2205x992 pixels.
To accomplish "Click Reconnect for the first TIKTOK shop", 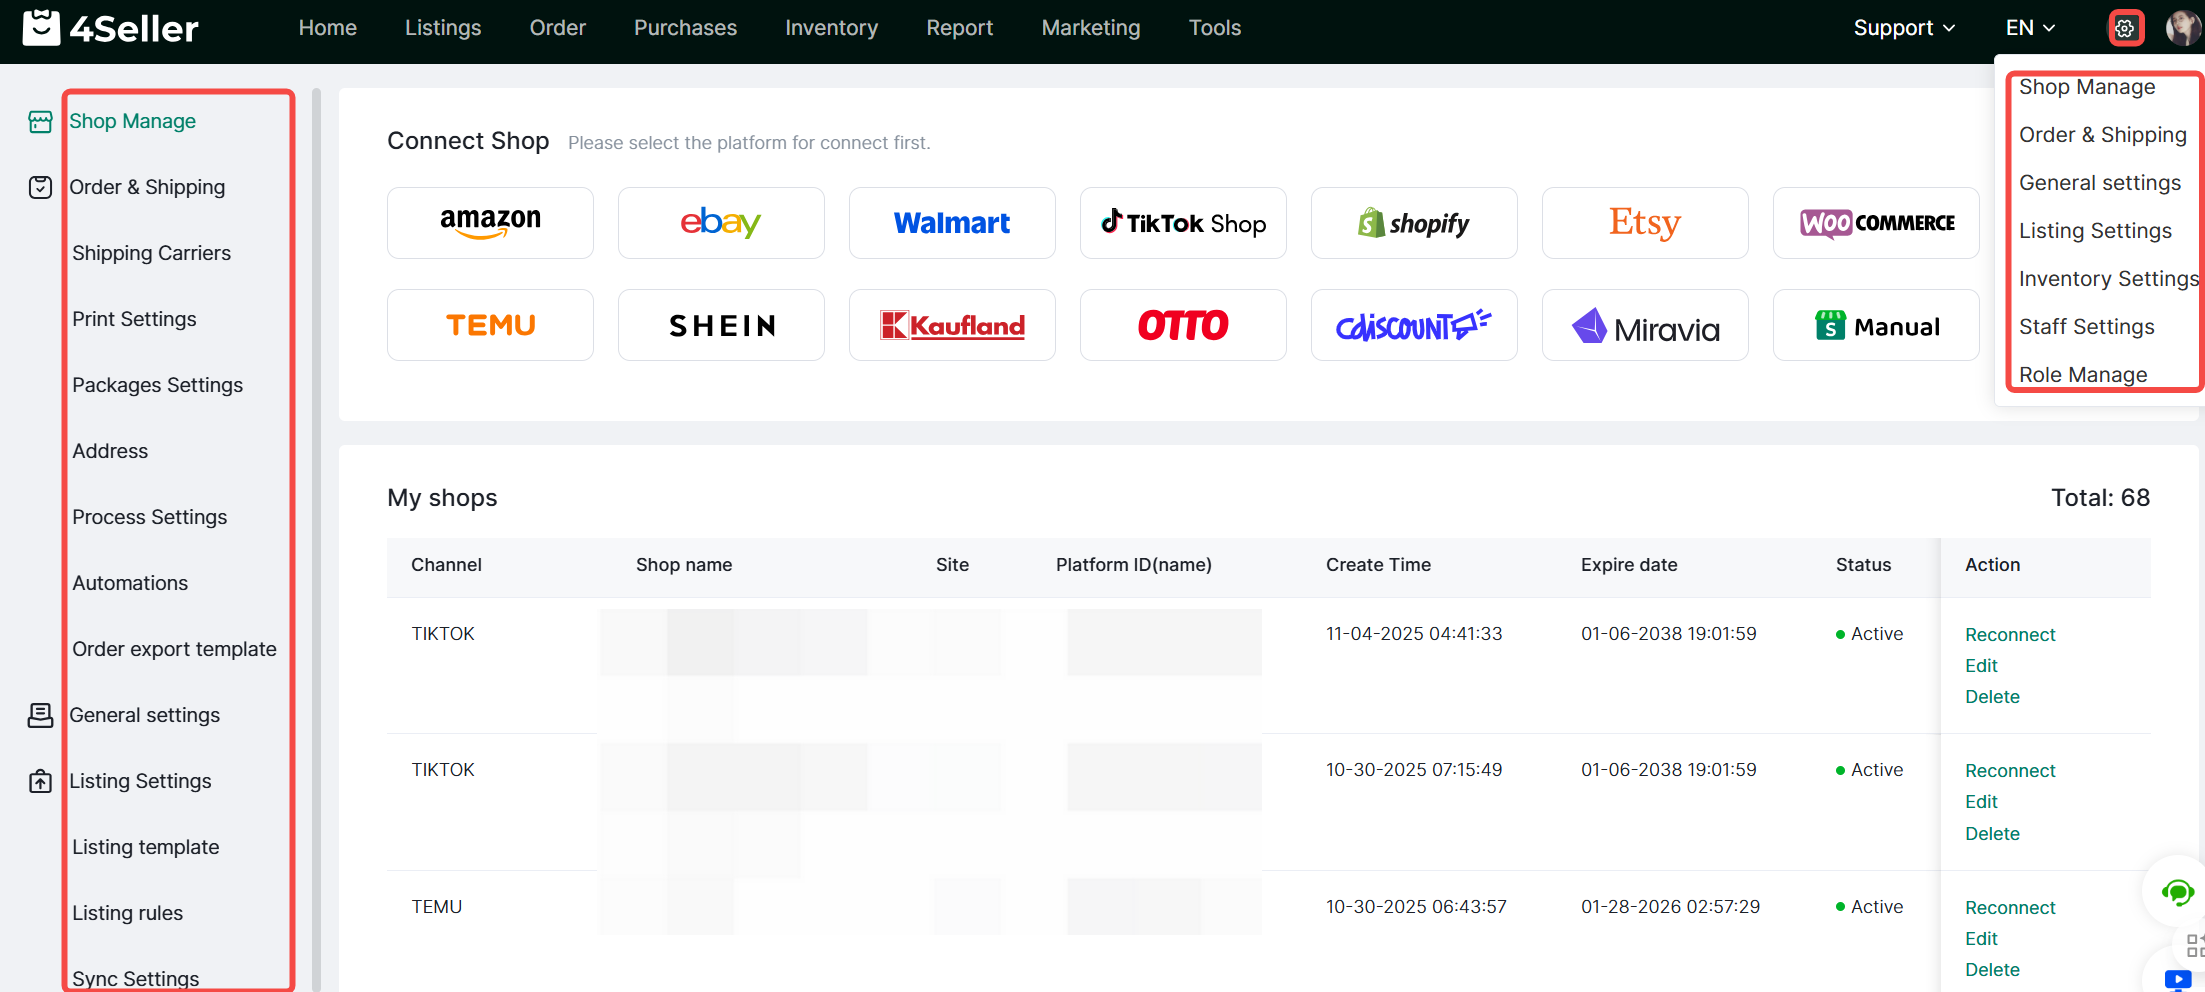I will [x=2010, y=635].
